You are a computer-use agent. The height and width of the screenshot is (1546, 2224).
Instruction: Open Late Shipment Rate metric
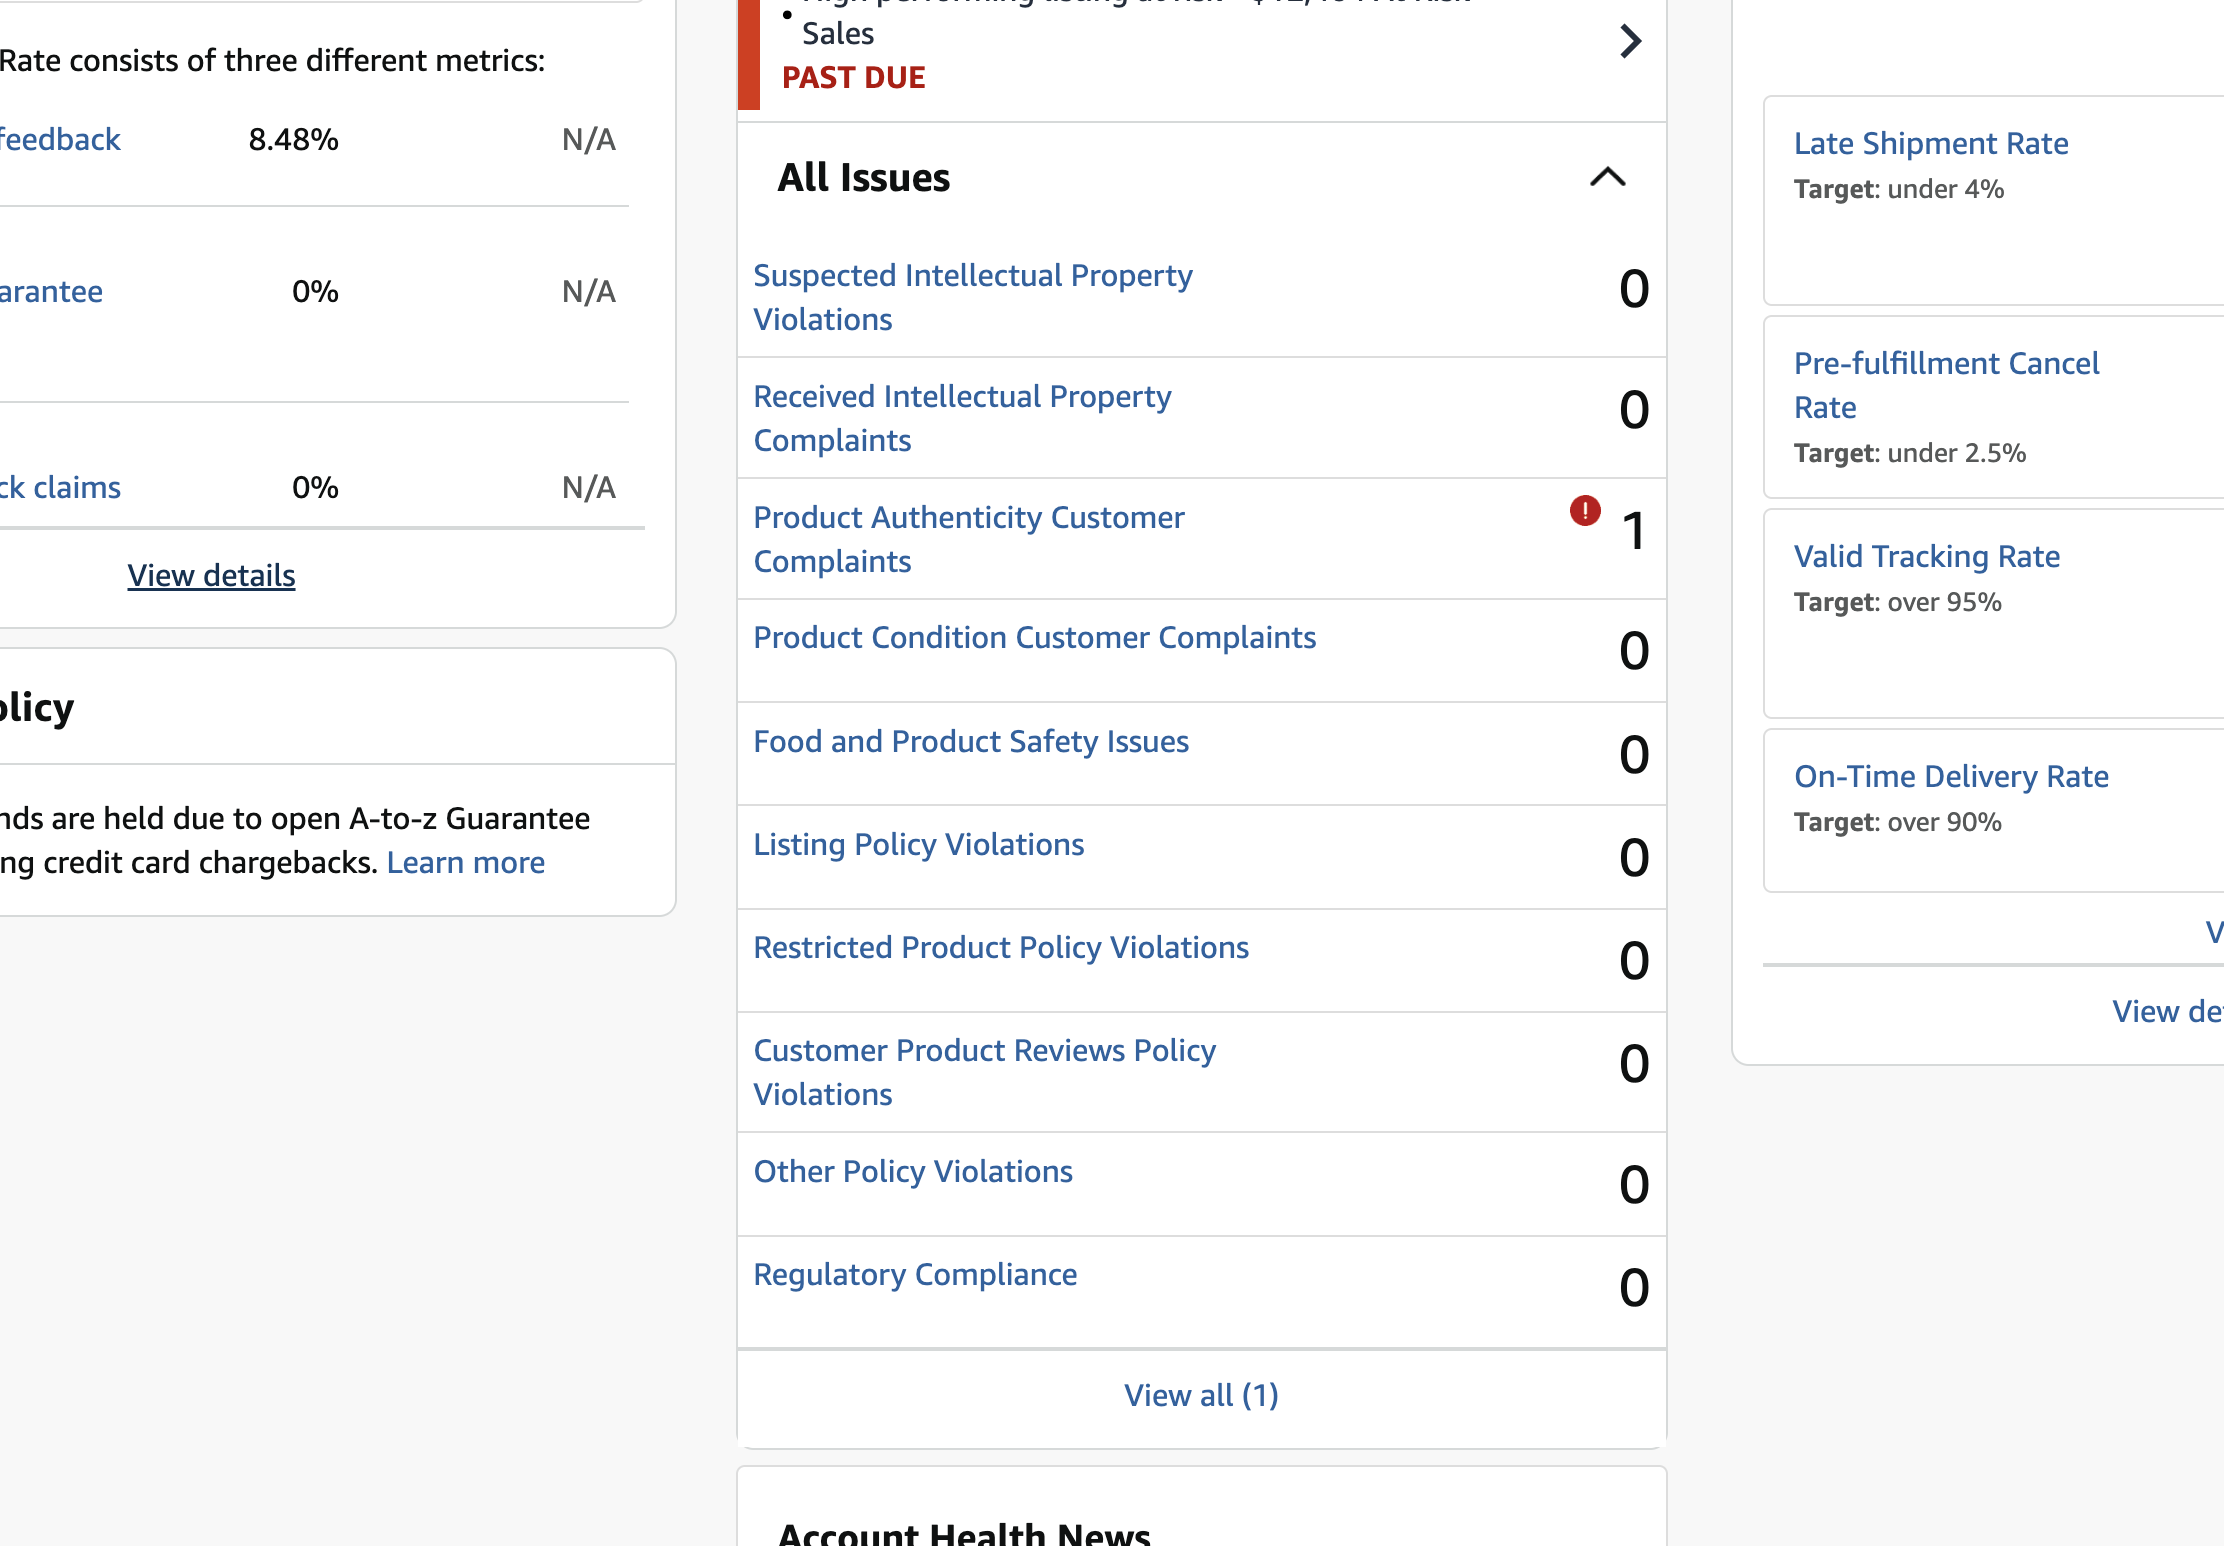[x=1930, y=143]
